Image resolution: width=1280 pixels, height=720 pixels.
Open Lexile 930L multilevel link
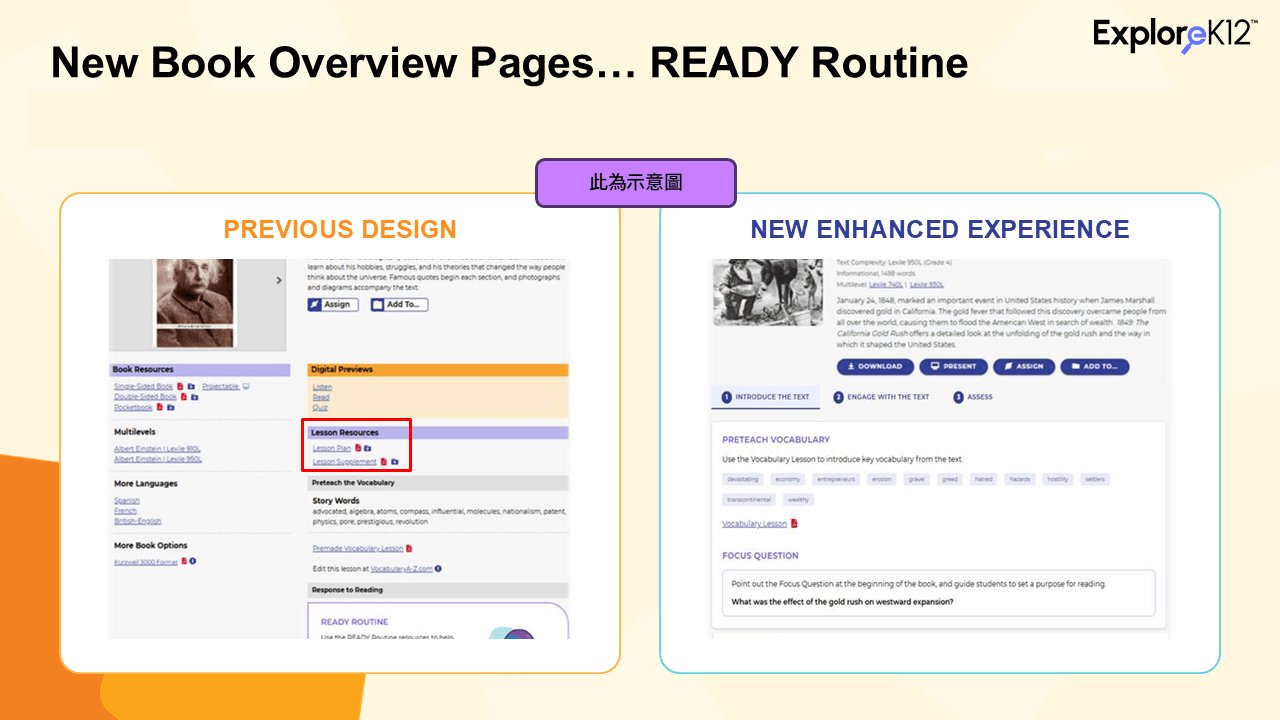coord(927,285)
